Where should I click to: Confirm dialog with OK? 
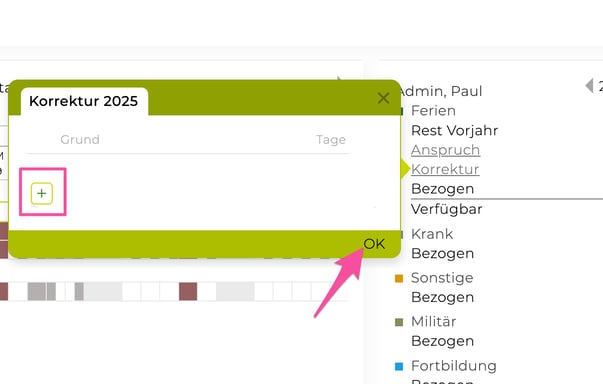pyautogui.click(x=374, y=244)
